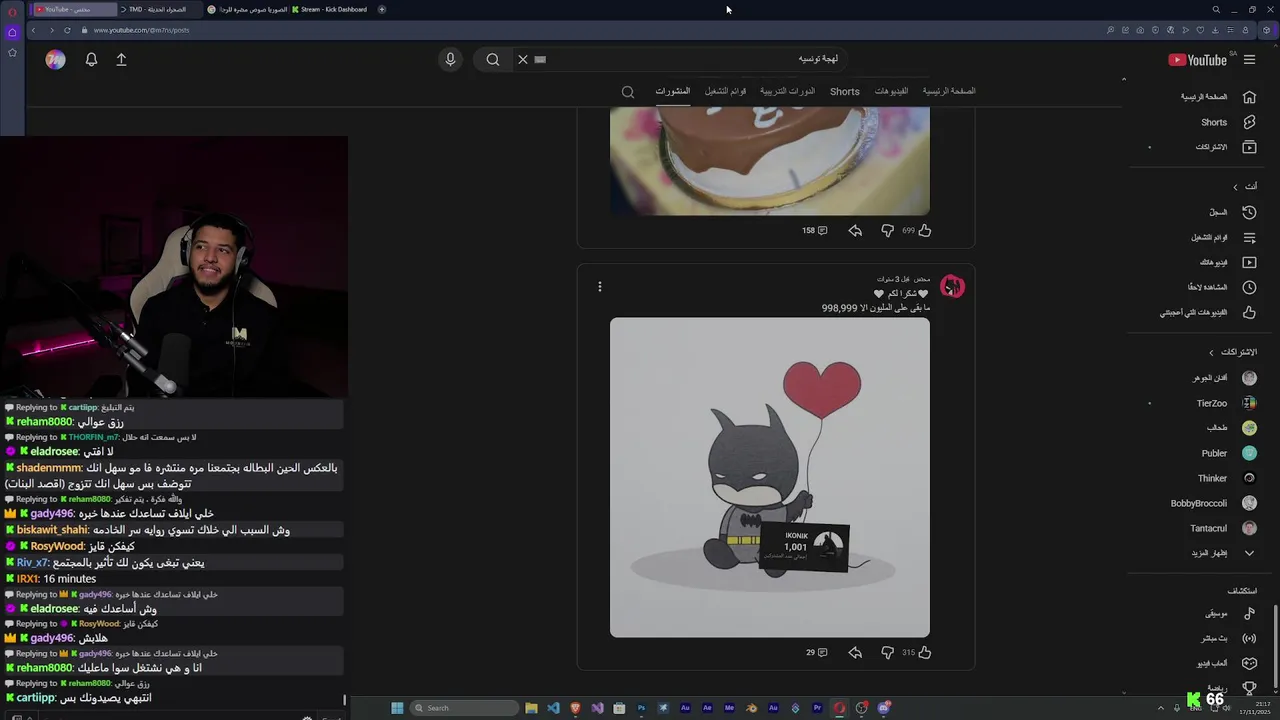Click the YouTube search magnifier button
The width and height of the screenshot is (1280, 720).
click(x=493, y=59)
